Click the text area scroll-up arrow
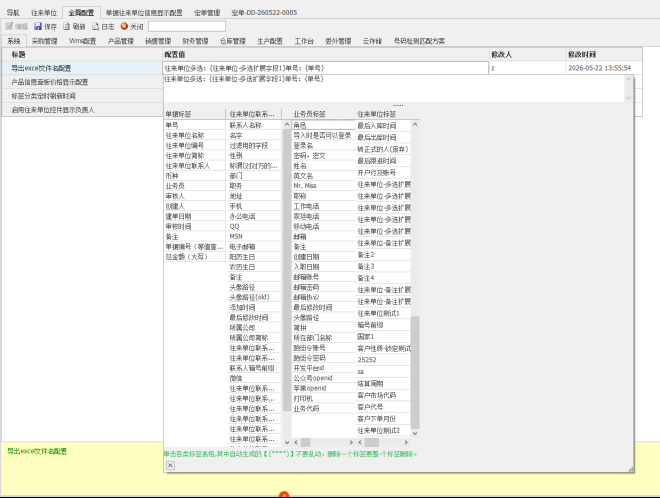Image resolution: width=660 pixels, height=498 pixels. [x=629, y=79]
